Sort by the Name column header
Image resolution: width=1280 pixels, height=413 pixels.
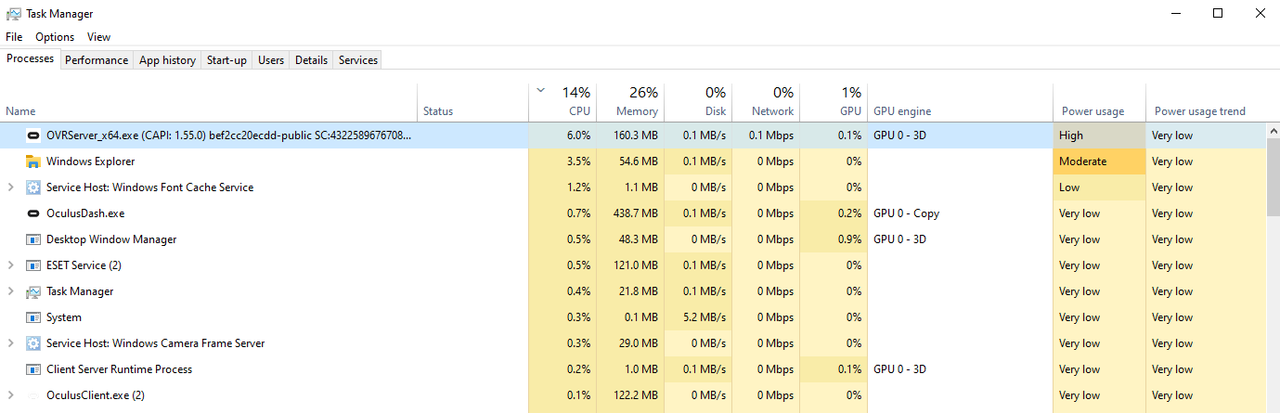coord(208,101)
